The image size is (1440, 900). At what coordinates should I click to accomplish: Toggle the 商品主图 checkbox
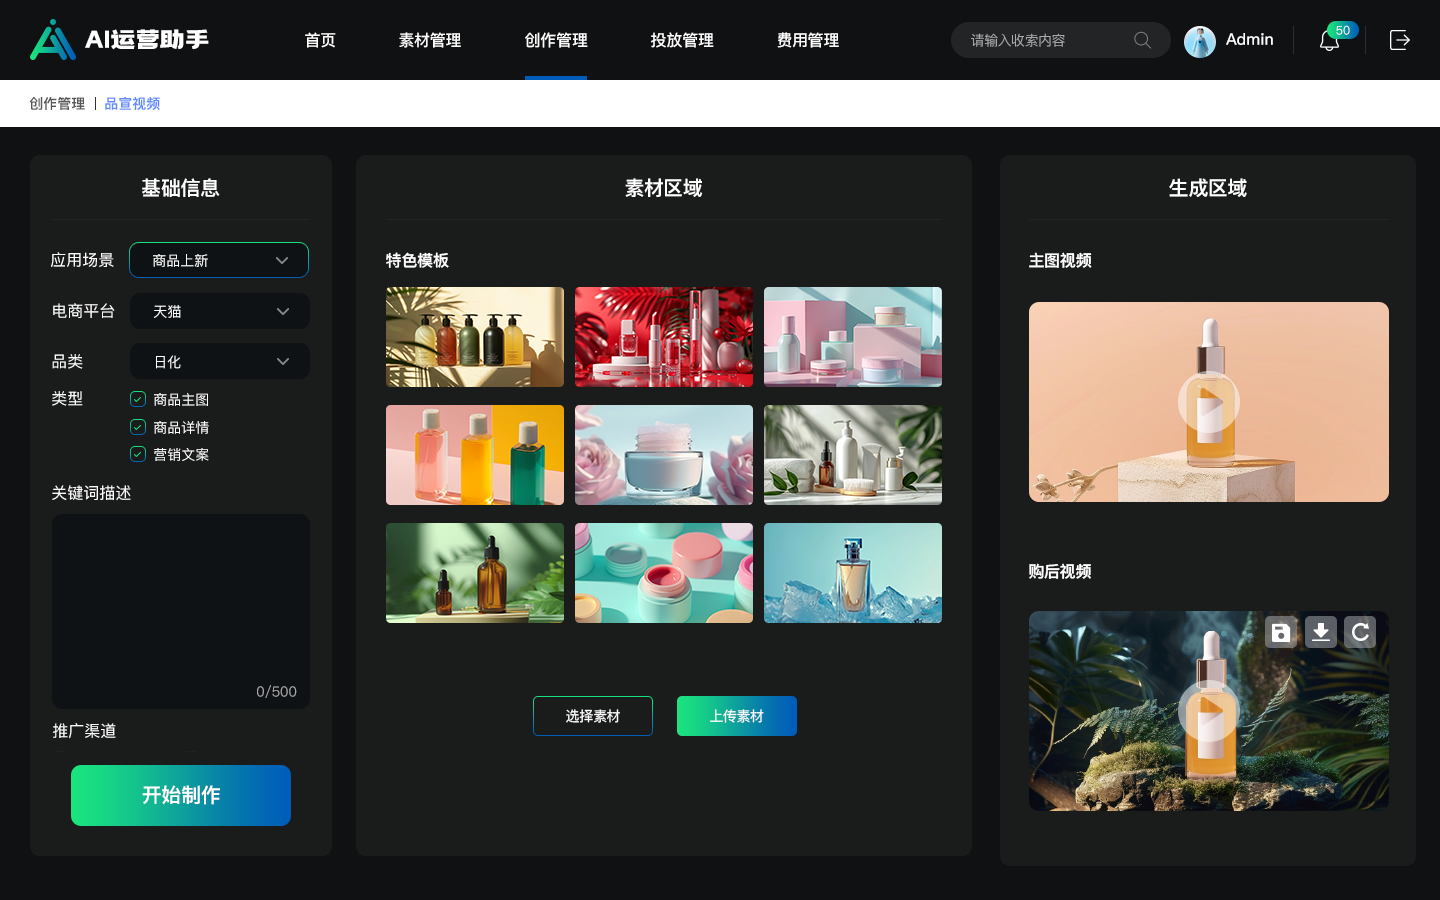click(x=138, y=399)
